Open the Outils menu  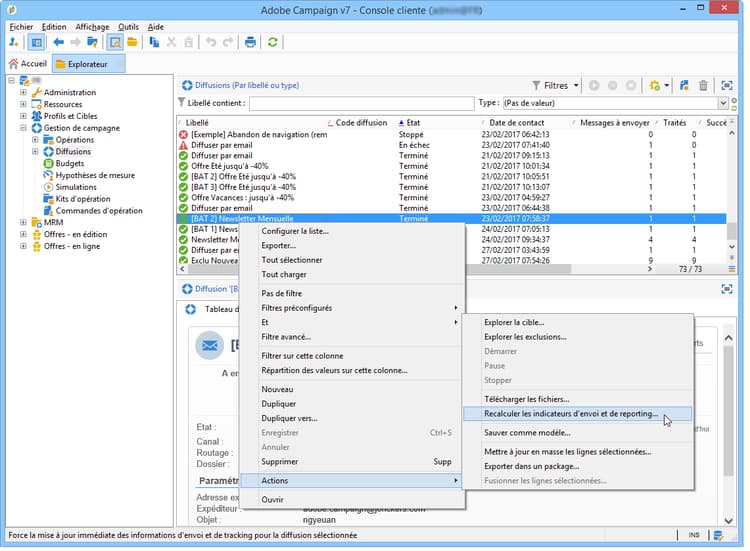click(128, 27)
